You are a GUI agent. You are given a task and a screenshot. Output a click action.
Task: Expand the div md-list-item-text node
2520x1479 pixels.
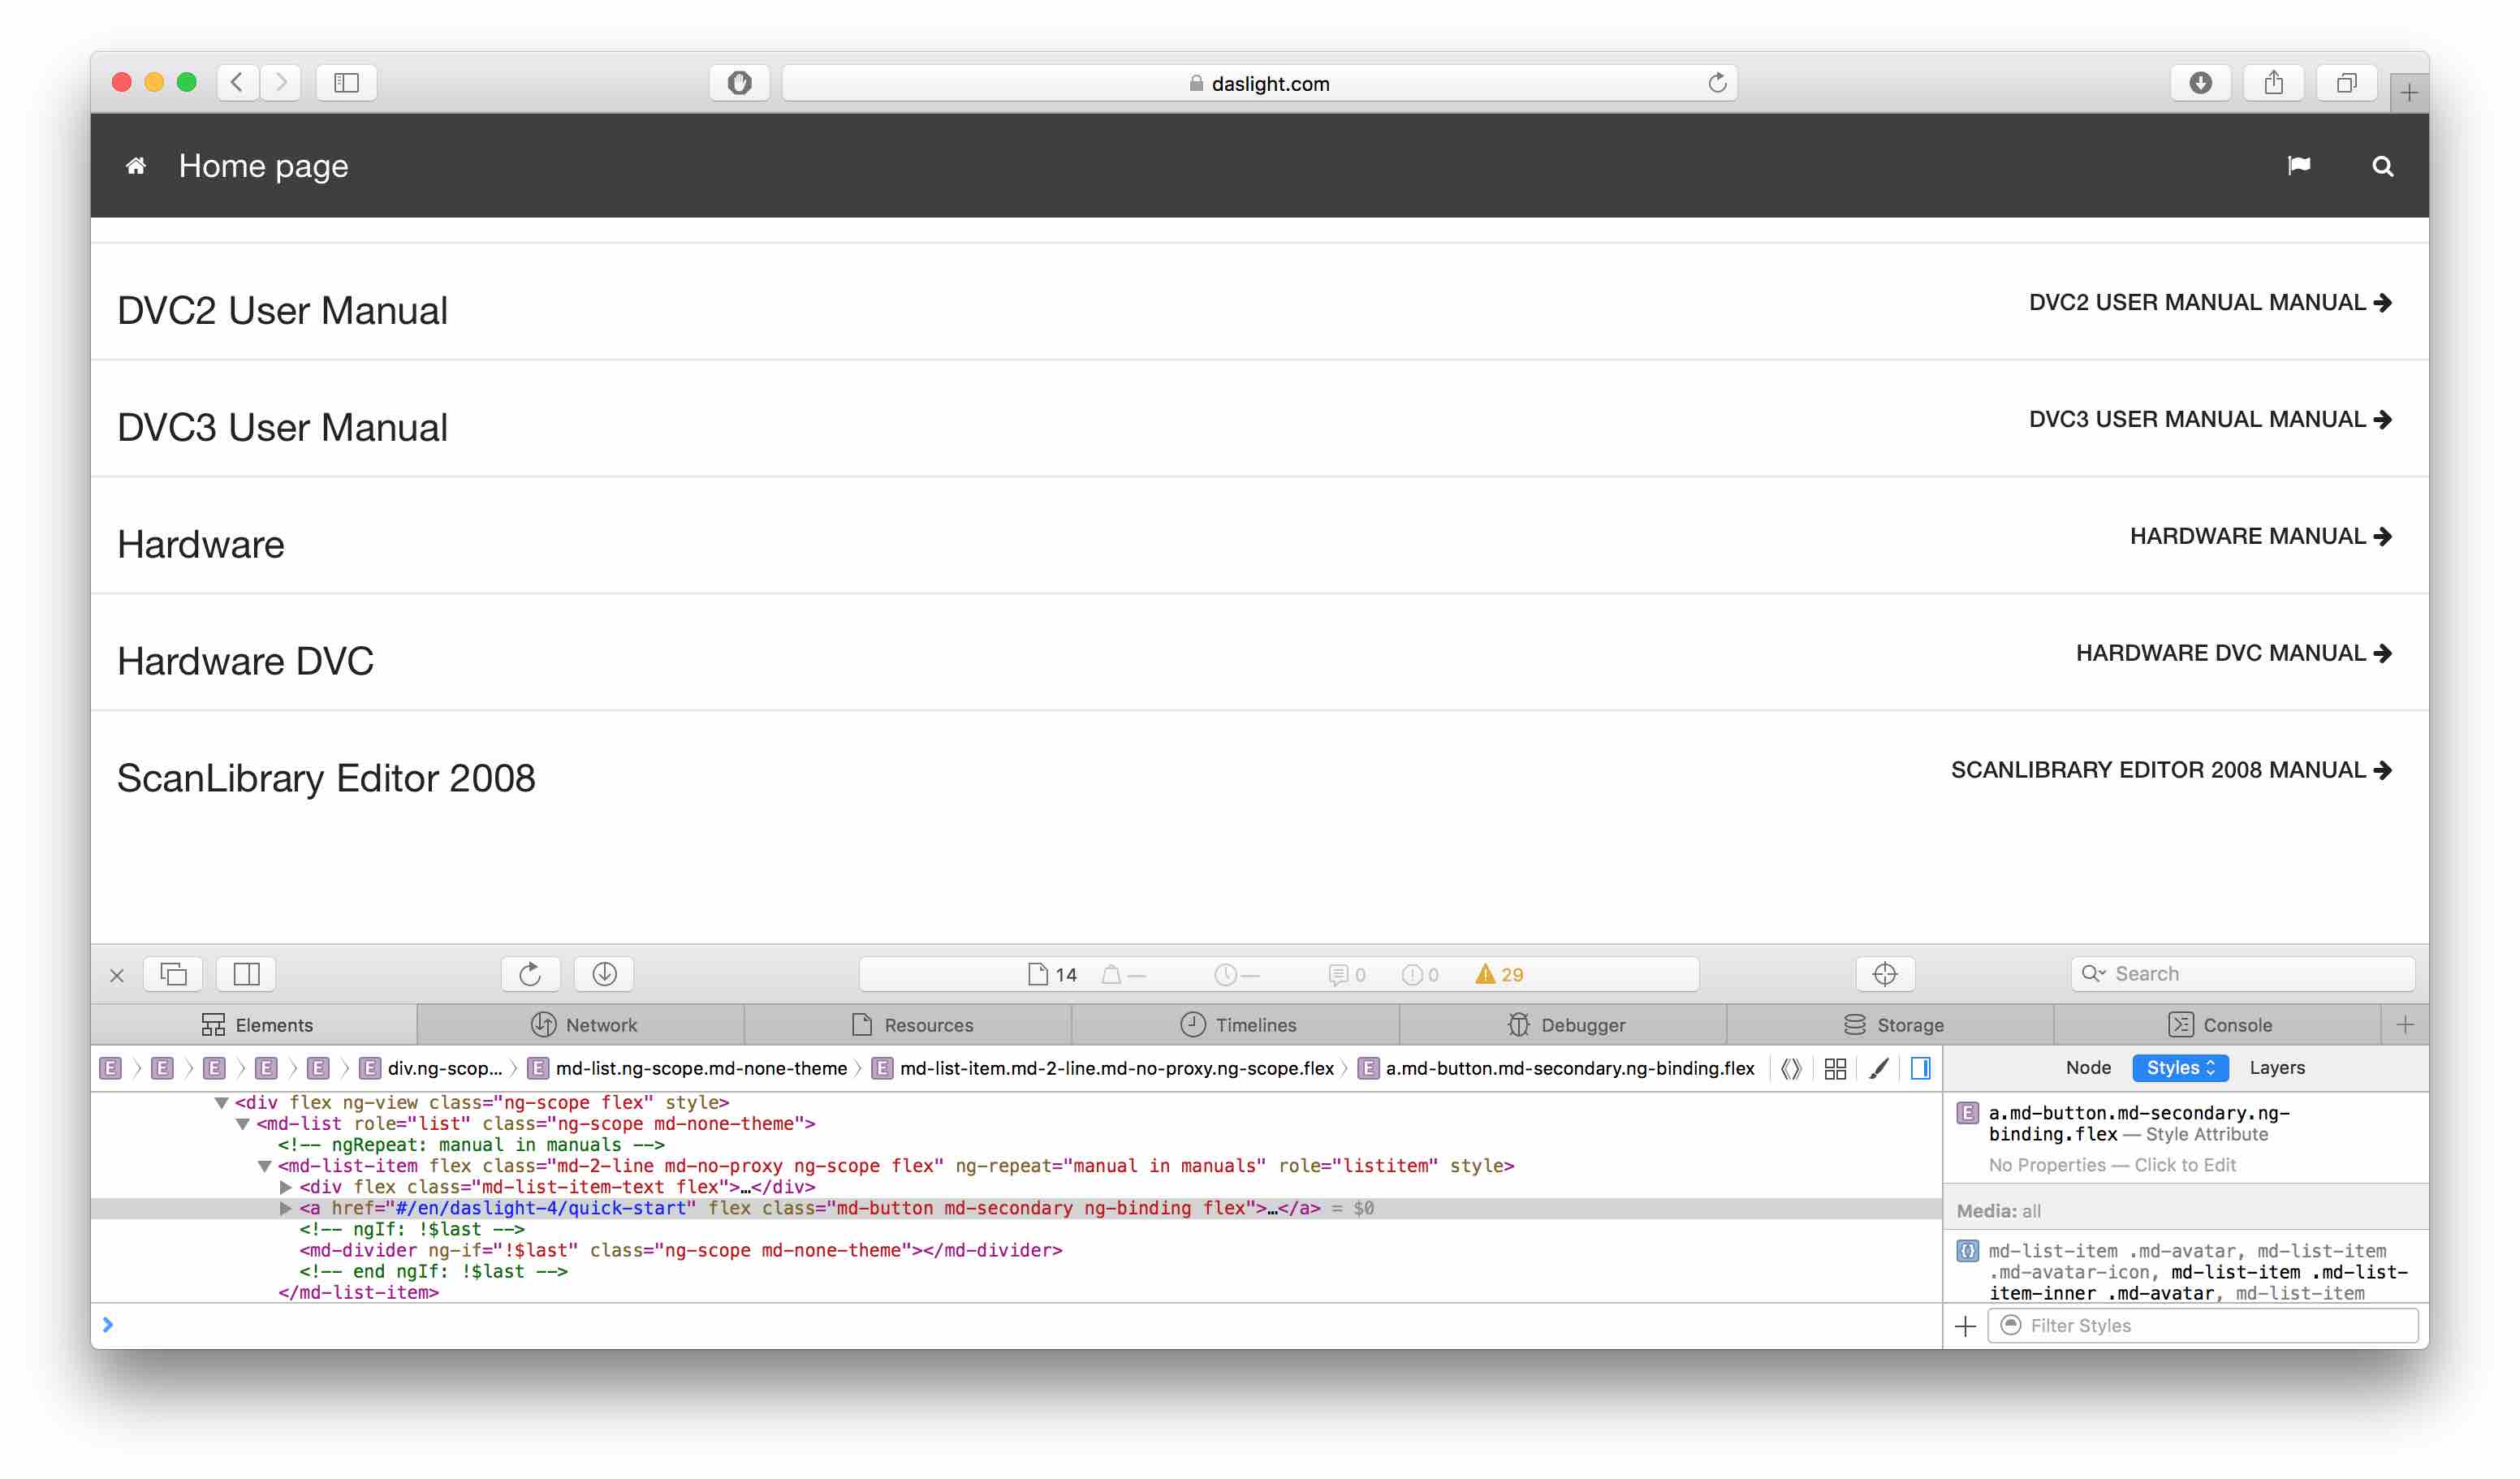(286, 1187)
